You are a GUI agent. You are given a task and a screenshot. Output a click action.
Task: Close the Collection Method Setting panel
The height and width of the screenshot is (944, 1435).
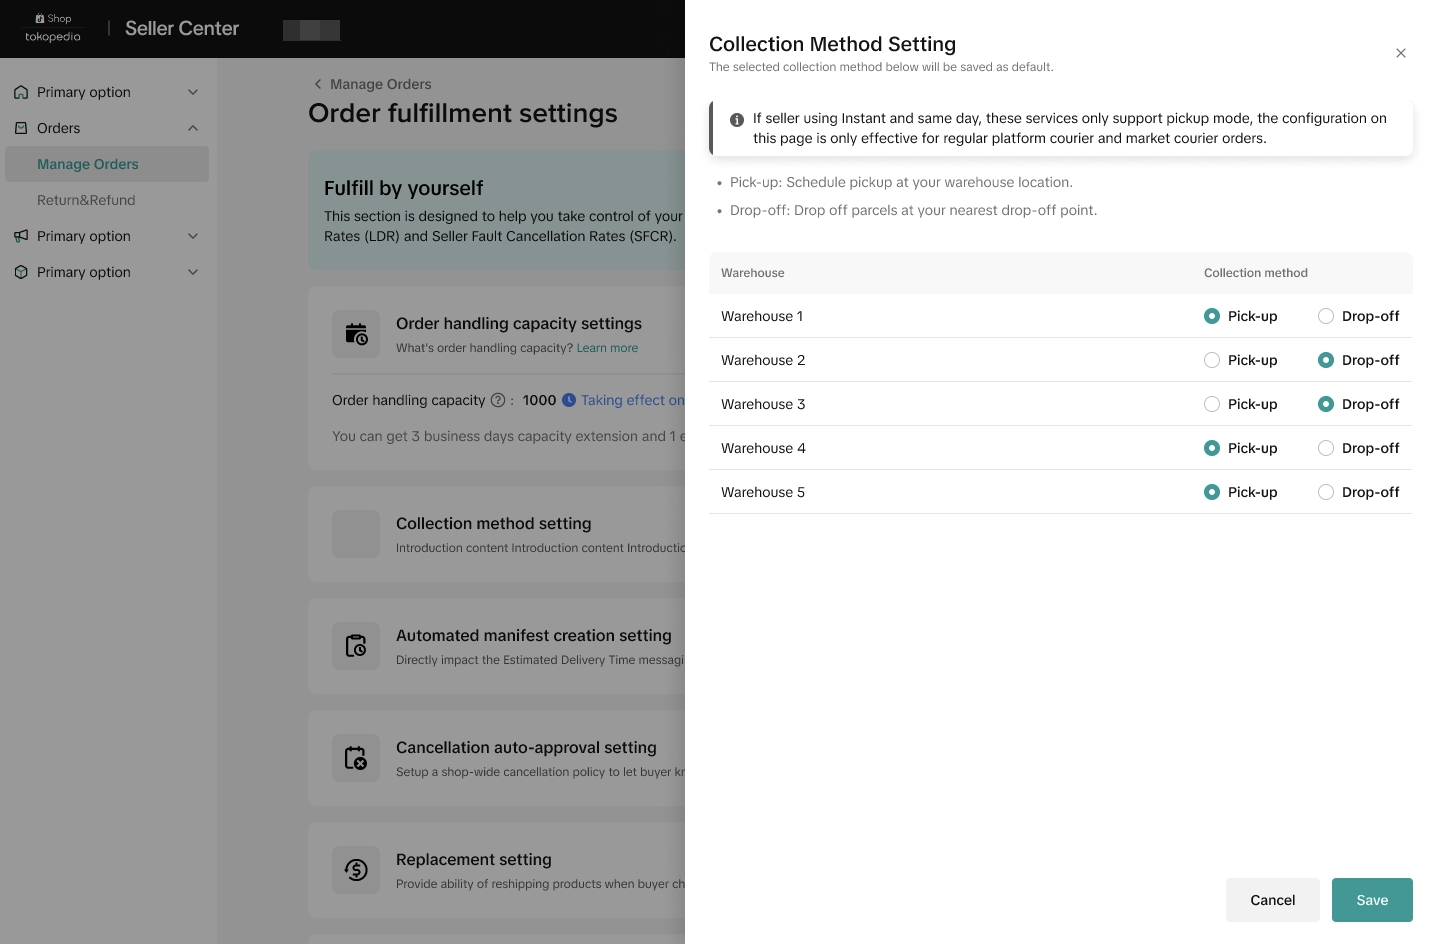1401,53
